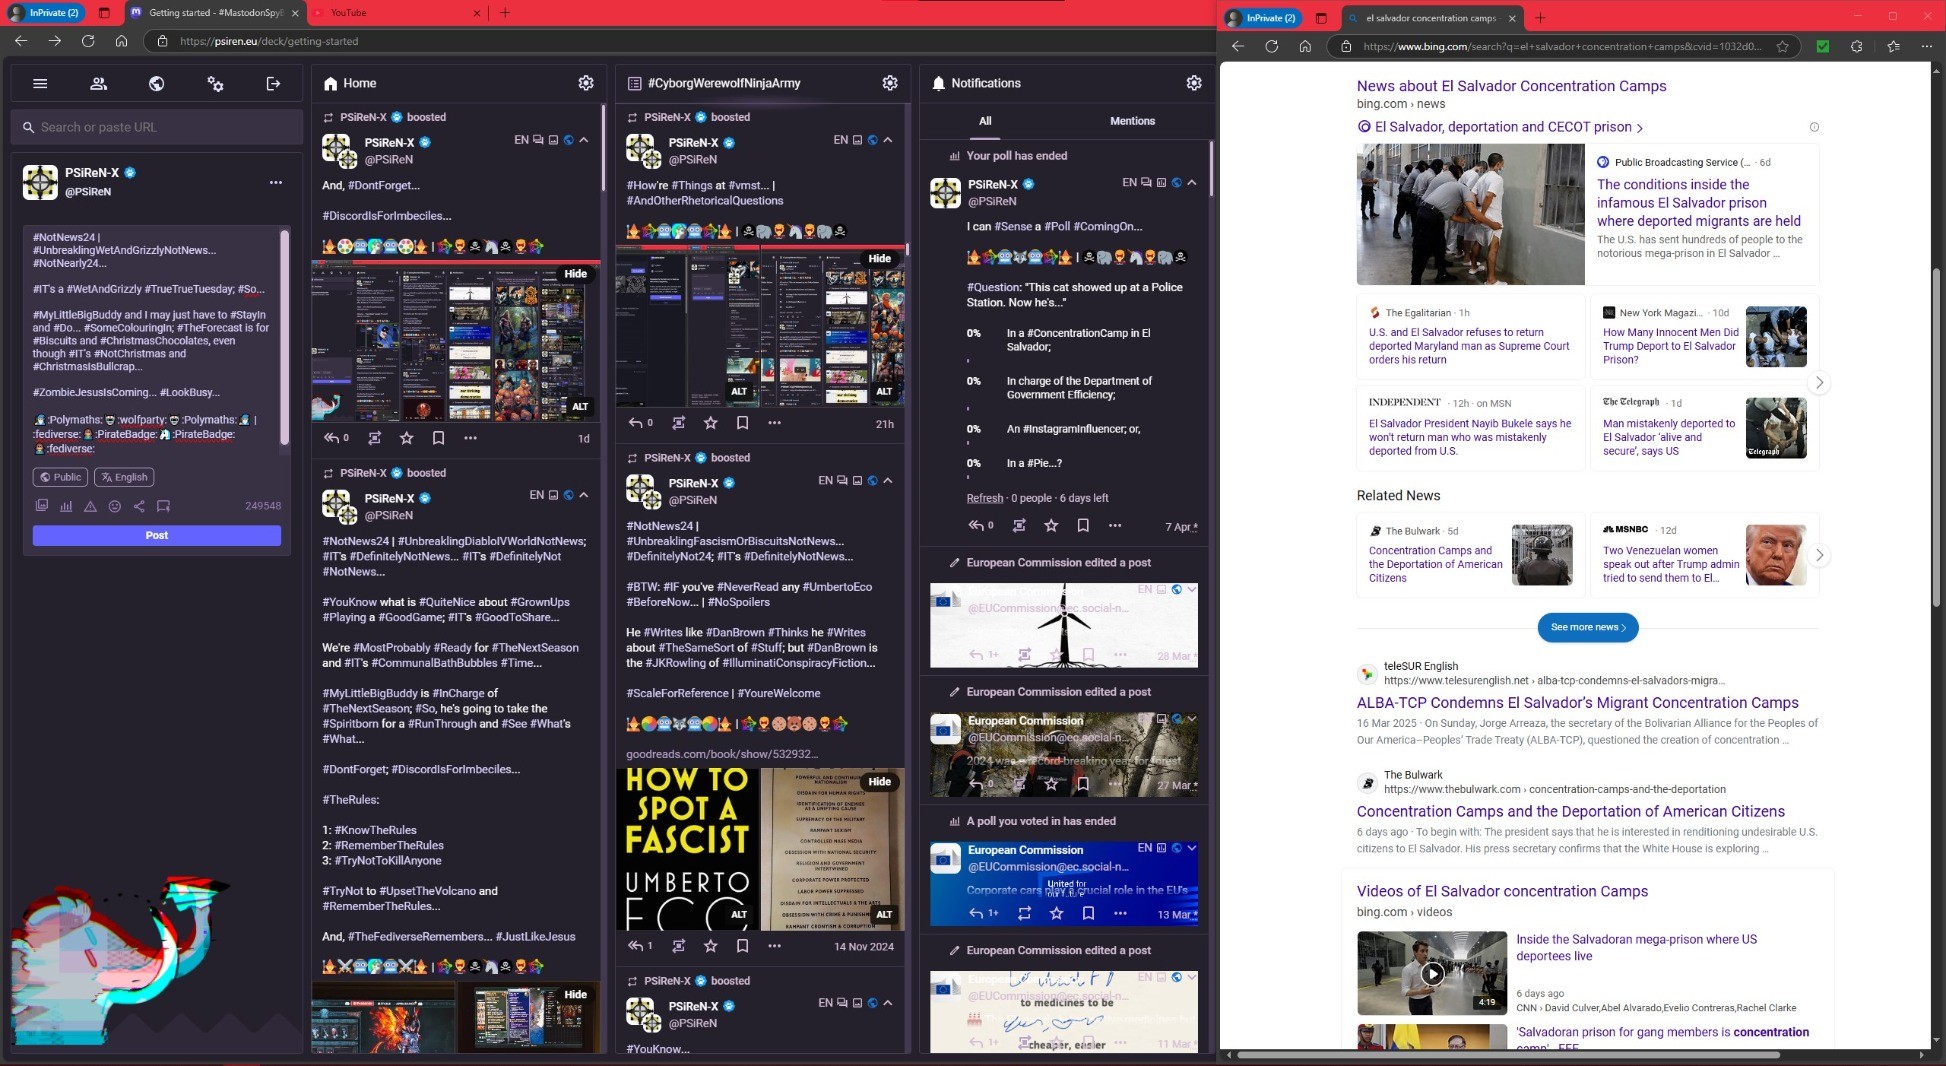Click the home icon in the Bing browser toolbar
Viewport: 1946px width, 1066px height.
(1305, 46)
